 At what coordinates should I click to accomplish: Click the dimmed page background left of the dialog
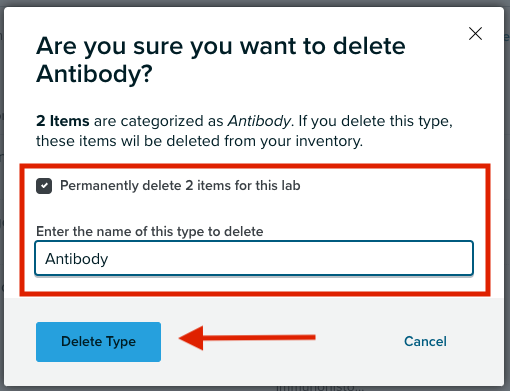coord(2,200)
